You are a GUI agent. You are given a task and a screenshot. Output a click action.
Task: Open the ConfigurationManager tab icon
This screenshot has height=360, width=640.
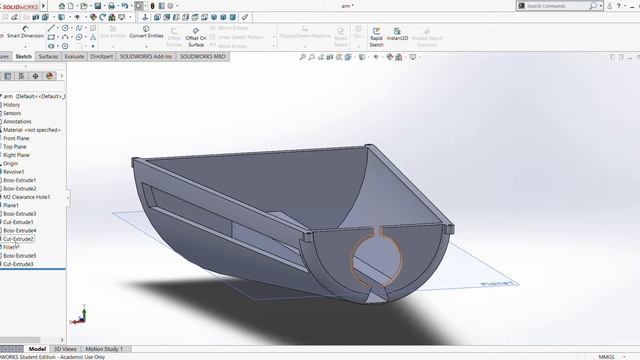[x=22, y=76]
